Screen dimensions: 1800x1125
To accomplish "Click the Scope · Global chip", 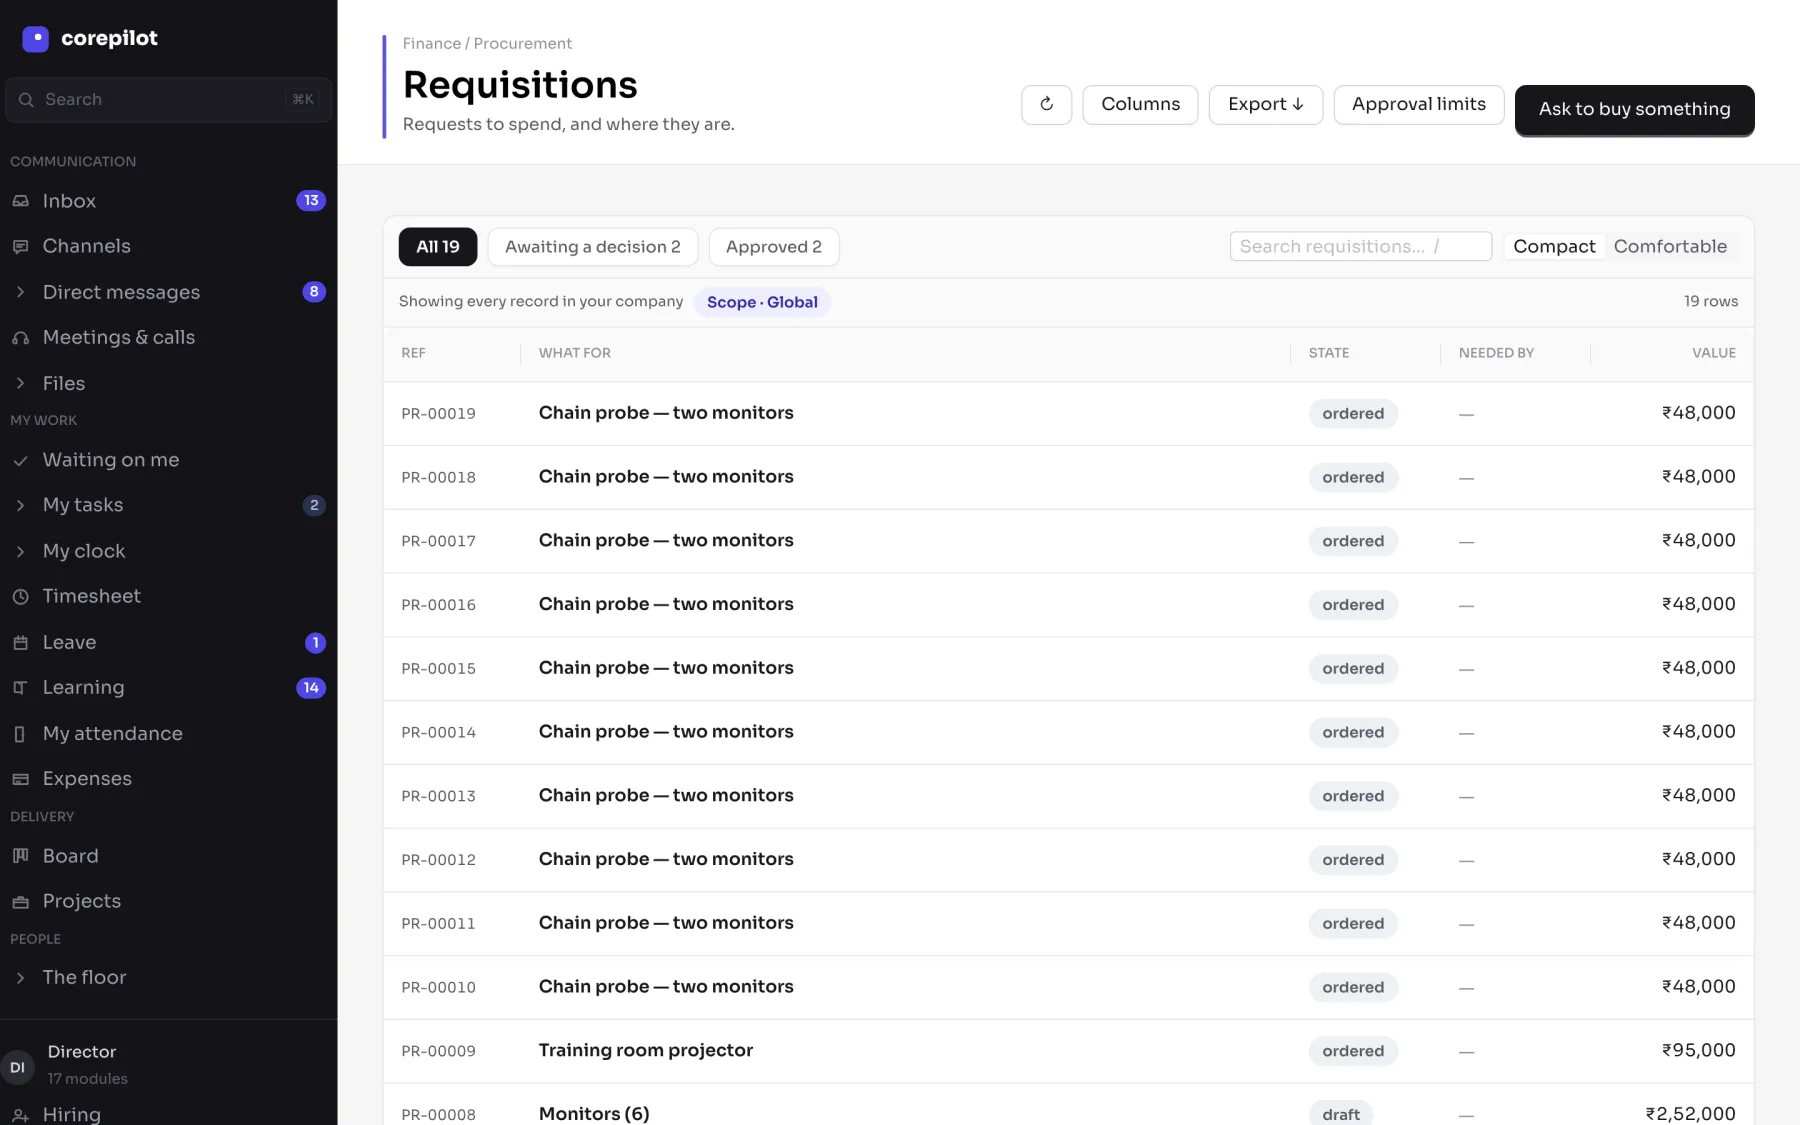I will (762, 302).
